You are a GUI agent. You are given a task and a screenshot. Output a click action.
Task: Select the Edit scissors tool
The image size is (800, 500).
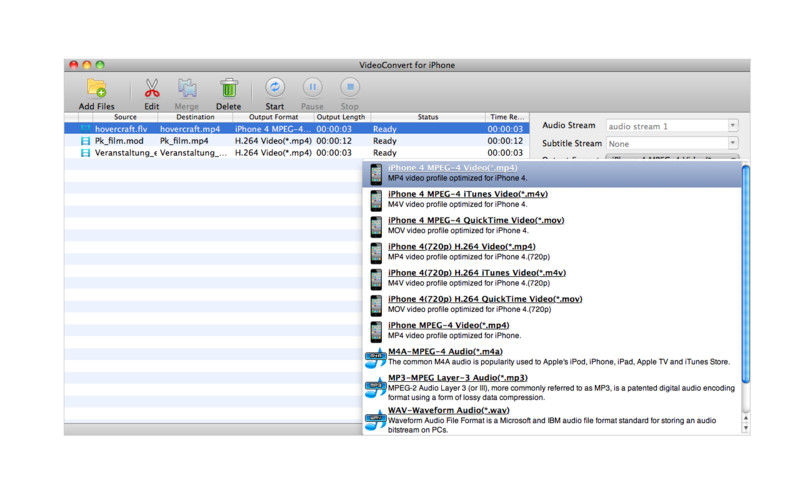tap(152, 88)
